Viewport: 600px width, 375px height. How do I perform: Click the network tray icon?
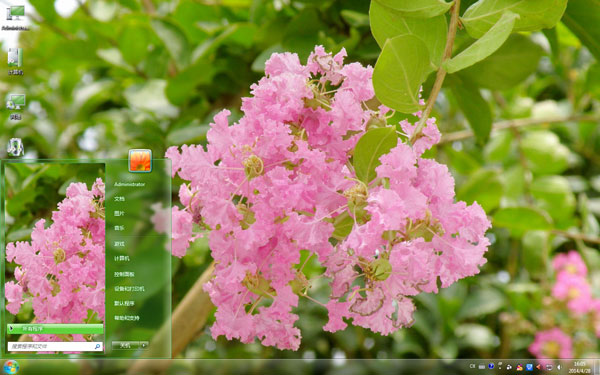click(509, 367)
